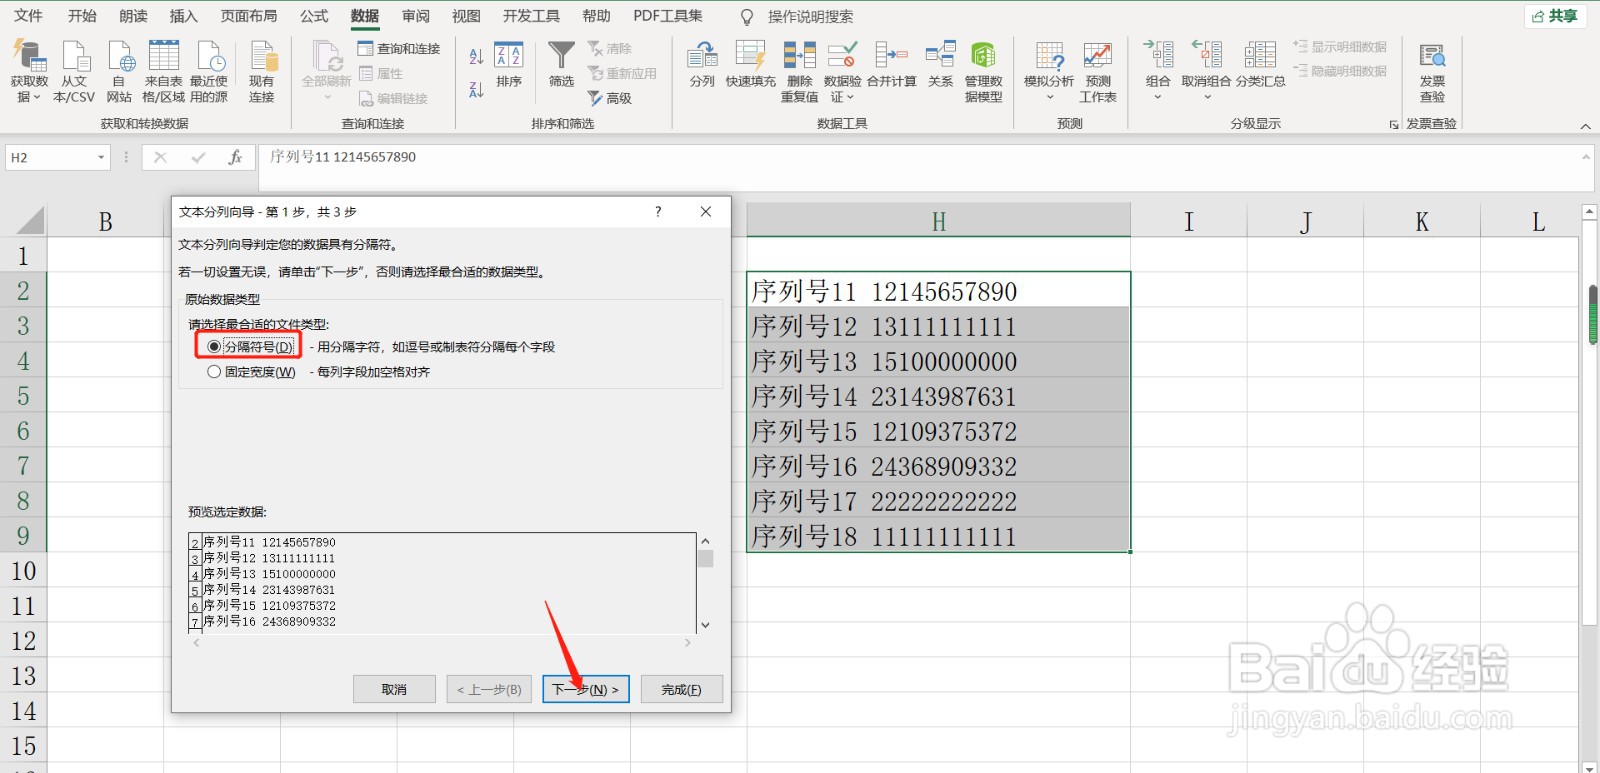Image resolution: width=1600 pixels, height=773 pixels.
Task: Manage Data Model (管理数据模型)
Action: pos(983,72)
